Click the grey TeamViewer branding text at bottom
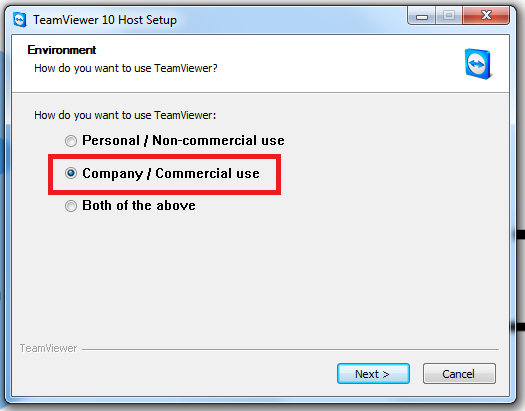This screenshot has height=411, width=525. pyautogui.click(x=49, y=348)
